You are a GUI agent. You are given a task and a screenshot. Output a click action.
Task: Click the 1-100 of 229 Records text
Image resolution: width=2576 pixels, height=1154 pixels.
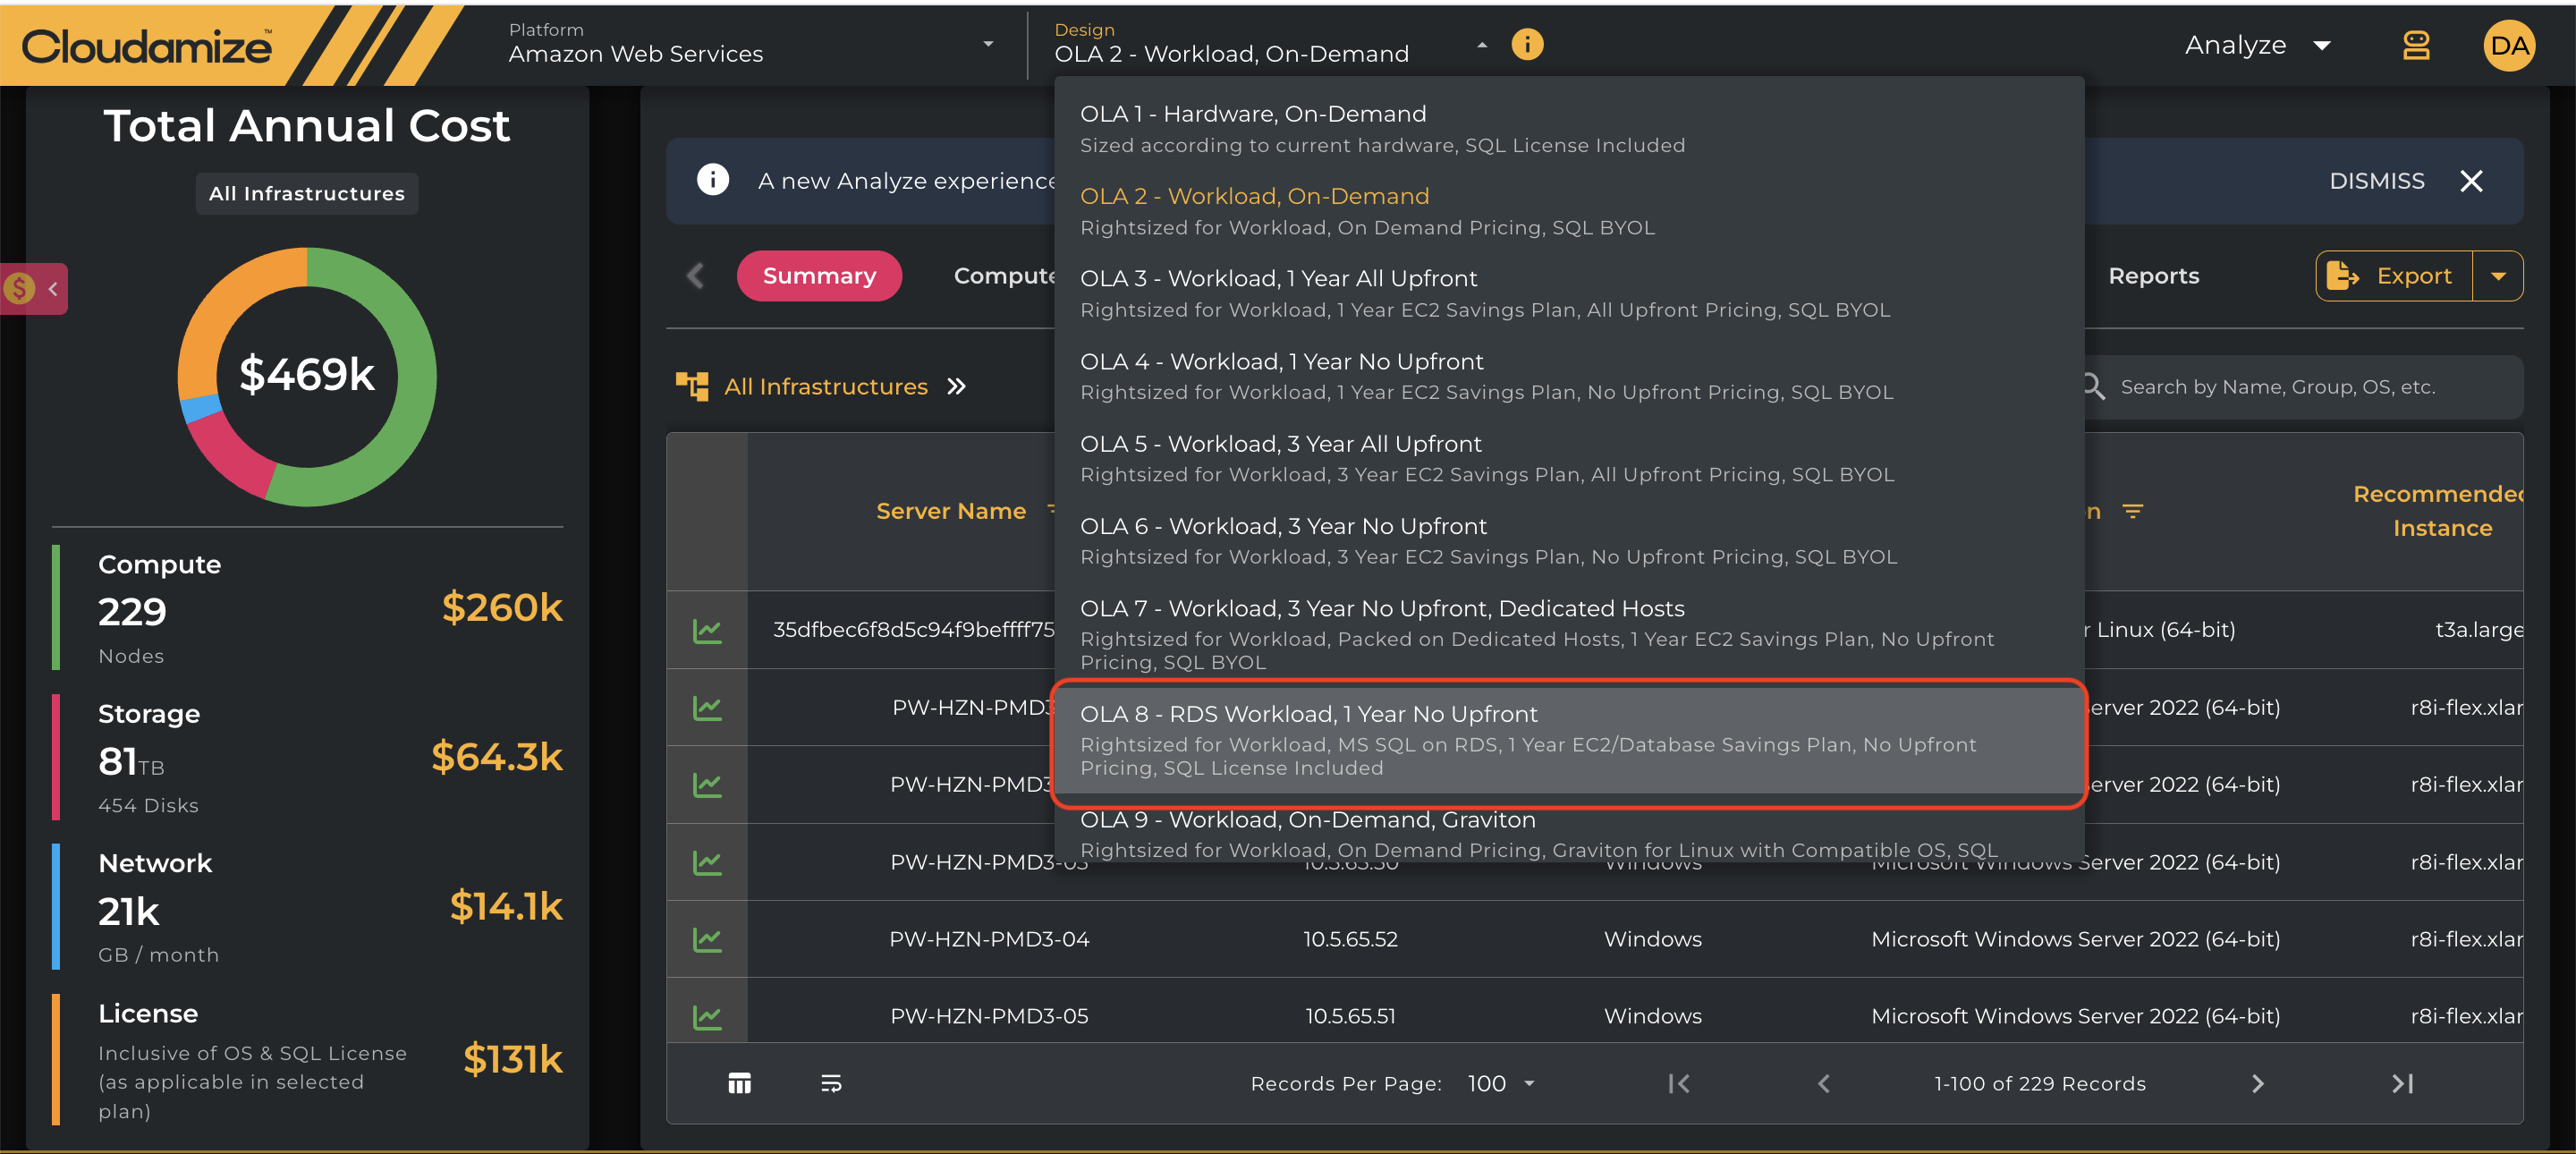click(x=2040, y=1084)
